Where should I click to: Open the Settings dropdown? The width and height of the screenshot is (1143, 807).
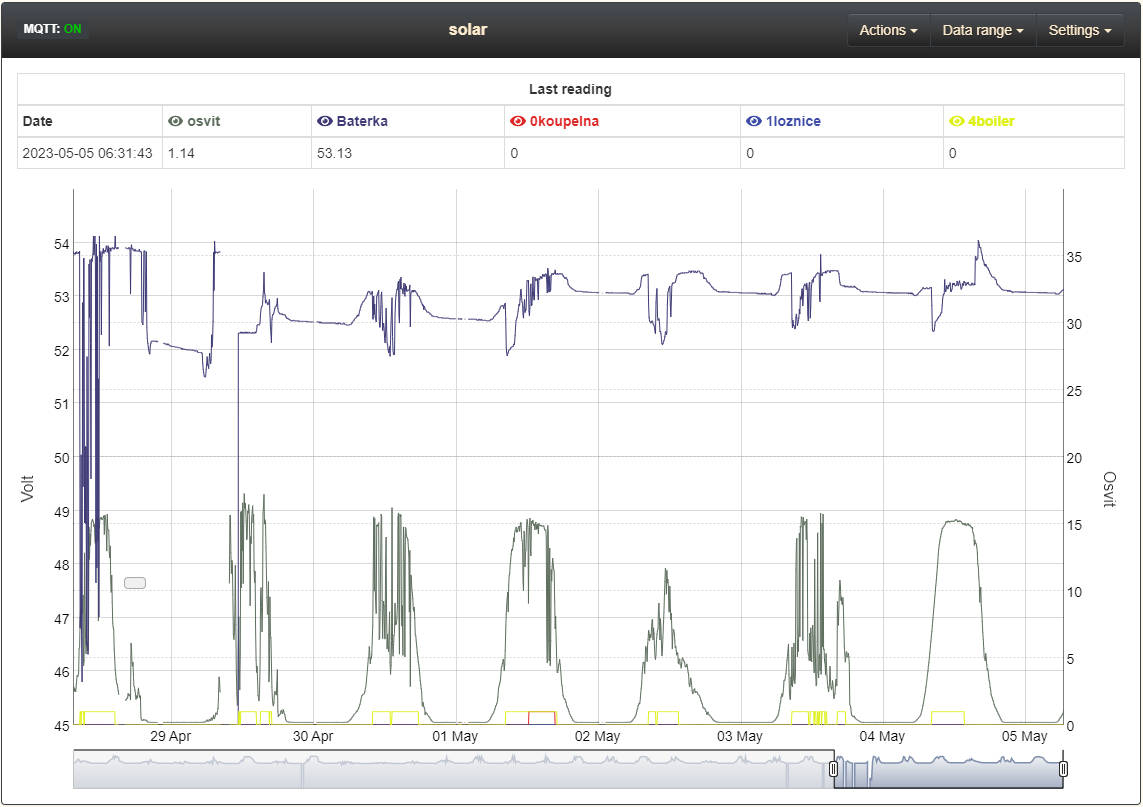(1079, 30)
